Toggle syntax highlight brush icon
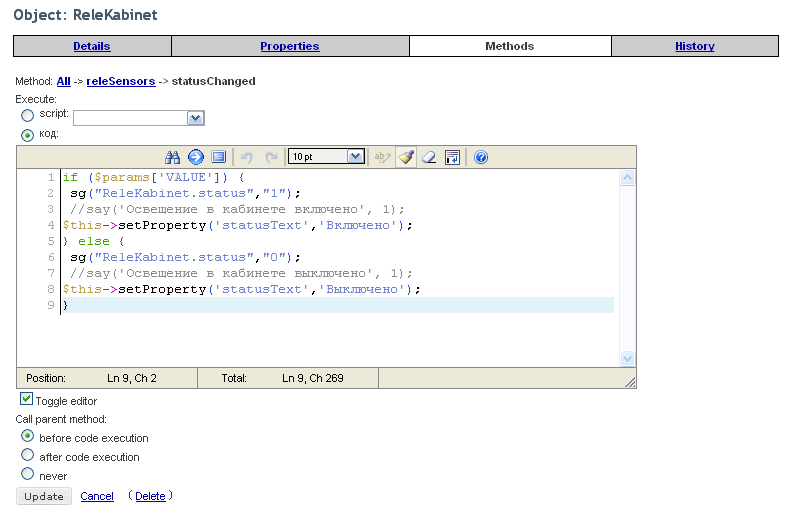 click(x=406, y=157)
